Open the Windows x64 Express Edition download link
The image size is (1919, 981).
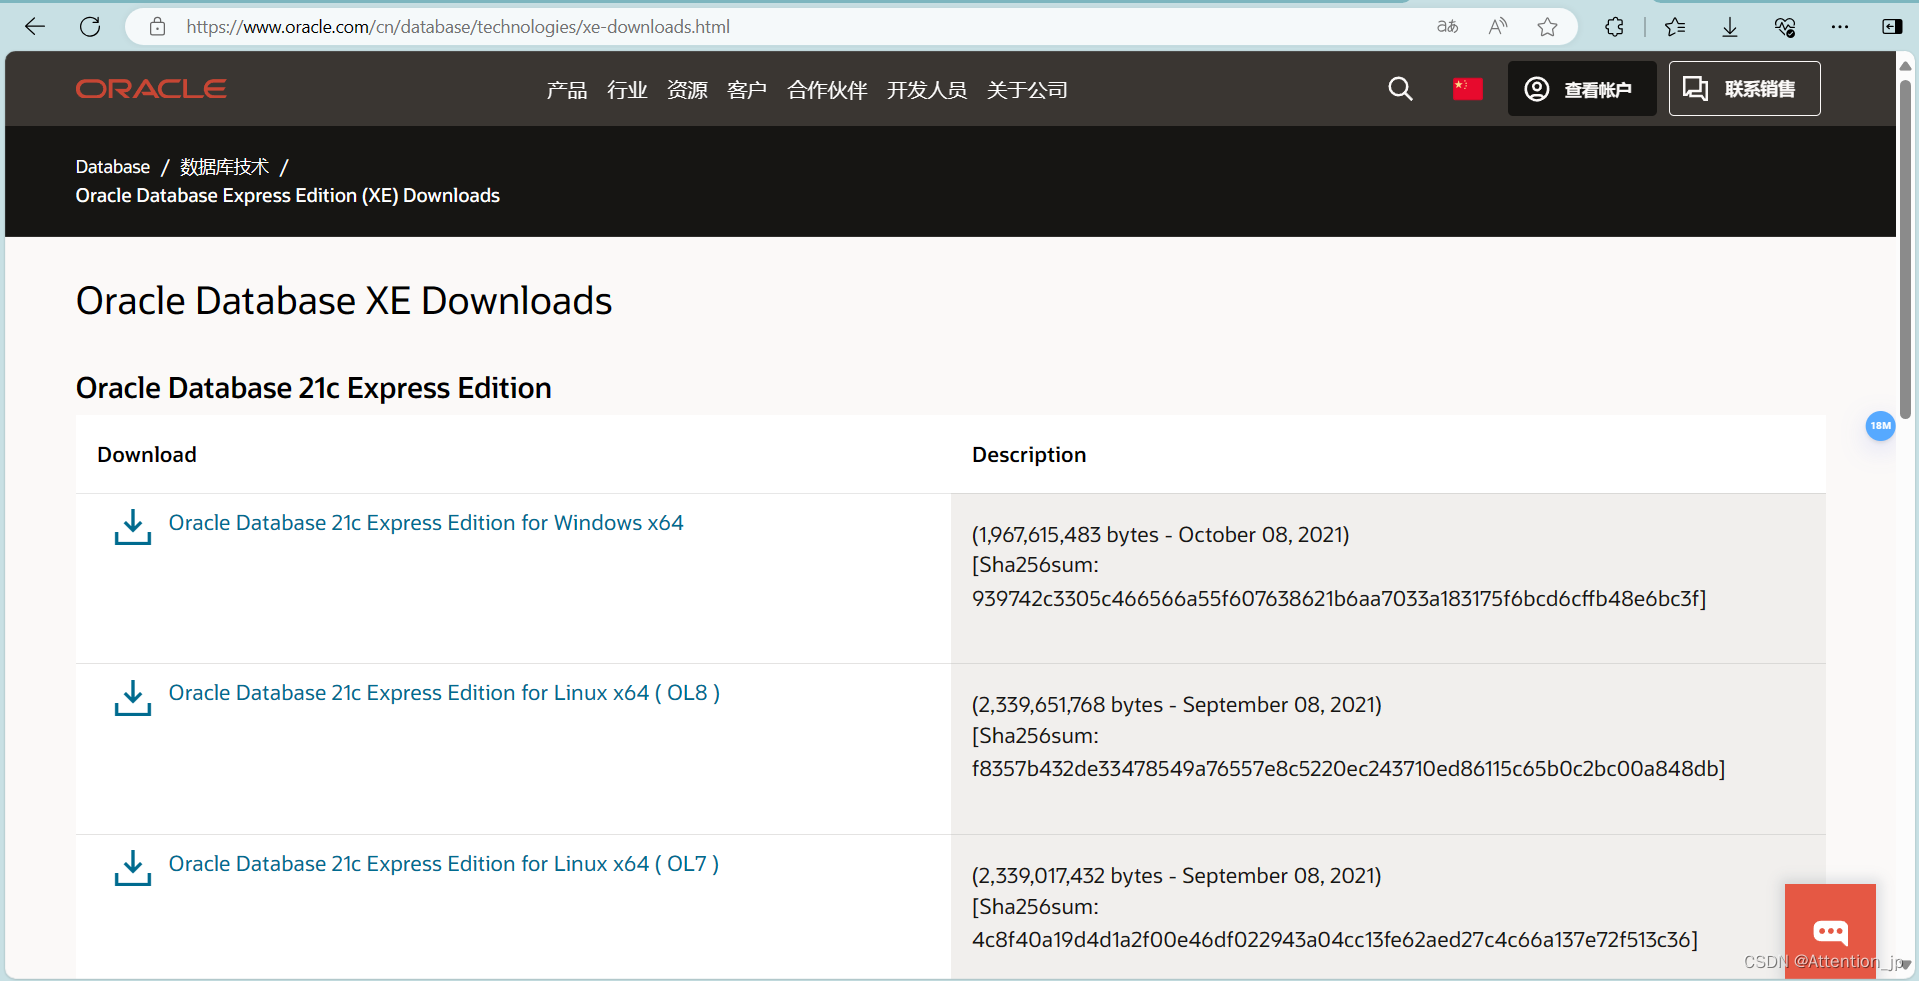(x=427, y=522)
